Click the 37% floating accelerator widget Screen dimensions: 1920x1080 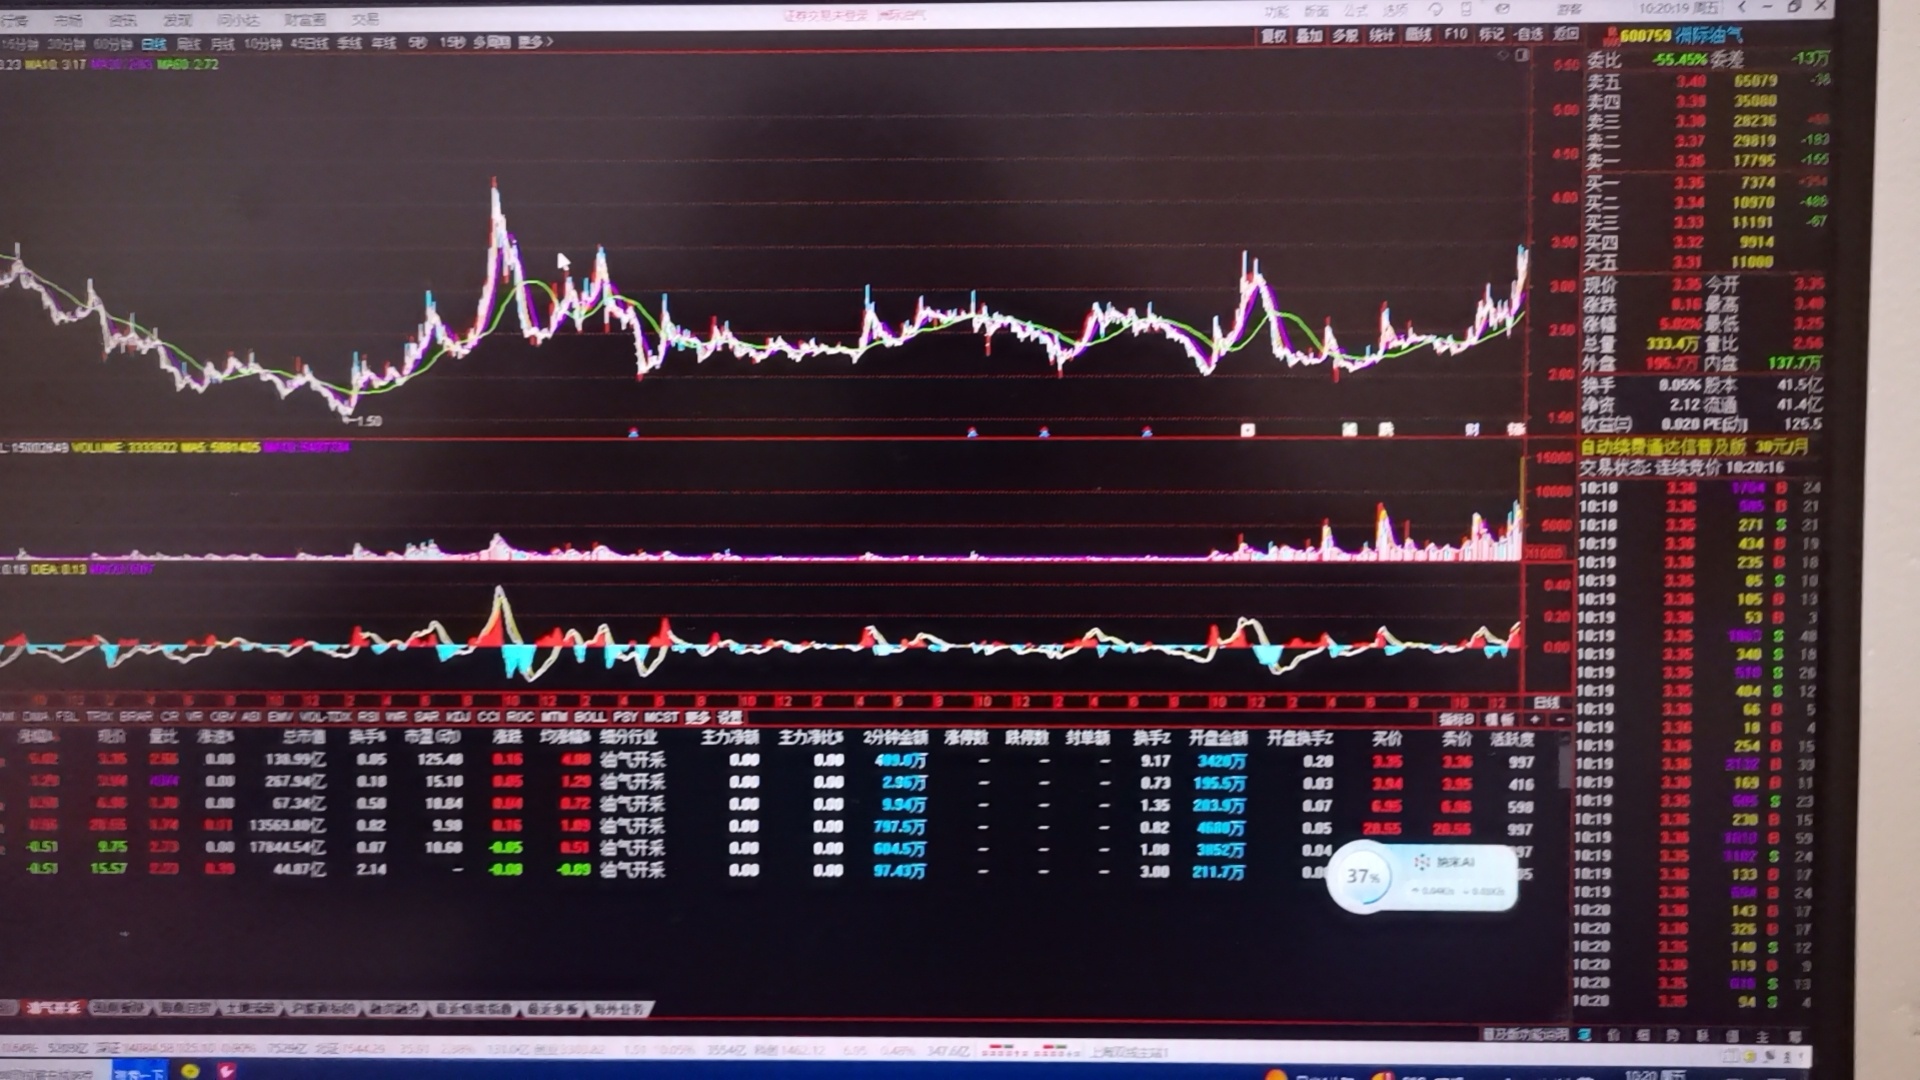pyautogui.click(x=1363, y=877)
